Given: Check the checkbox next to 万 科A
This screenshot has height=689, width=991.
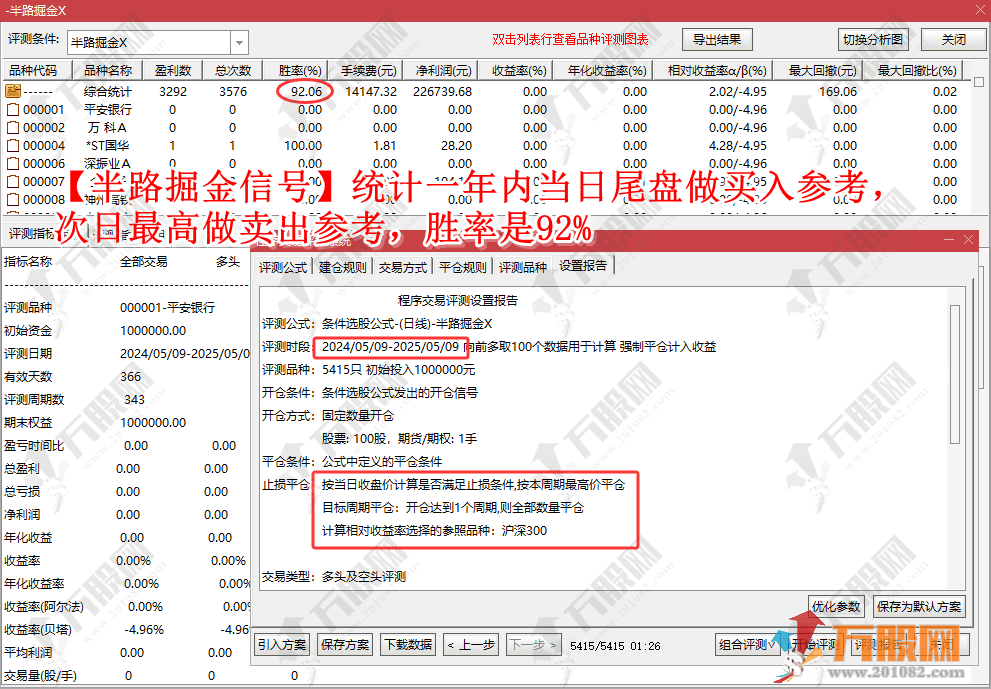Looking at the screenshot, I should (x=15, y=125).
